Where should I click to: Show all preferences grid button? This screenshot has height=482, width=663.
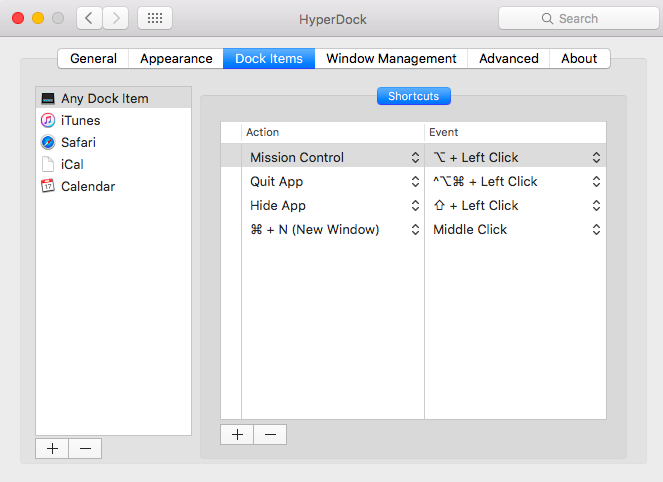(155, 18)
